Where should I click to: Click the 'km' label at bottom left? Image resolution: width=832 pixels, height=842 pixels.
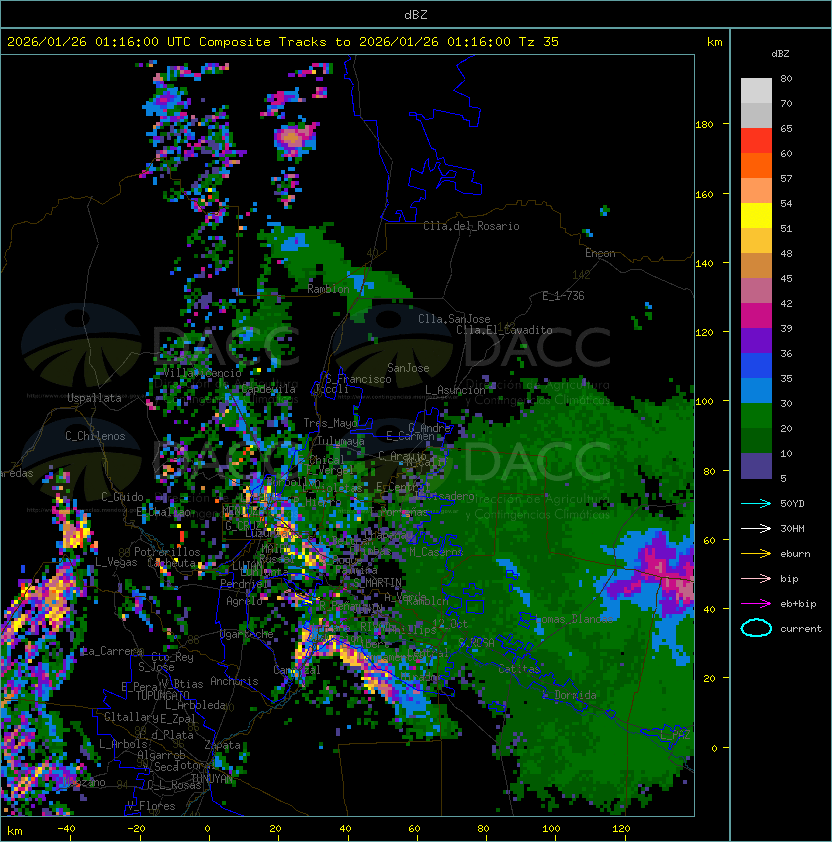[15, 831]
